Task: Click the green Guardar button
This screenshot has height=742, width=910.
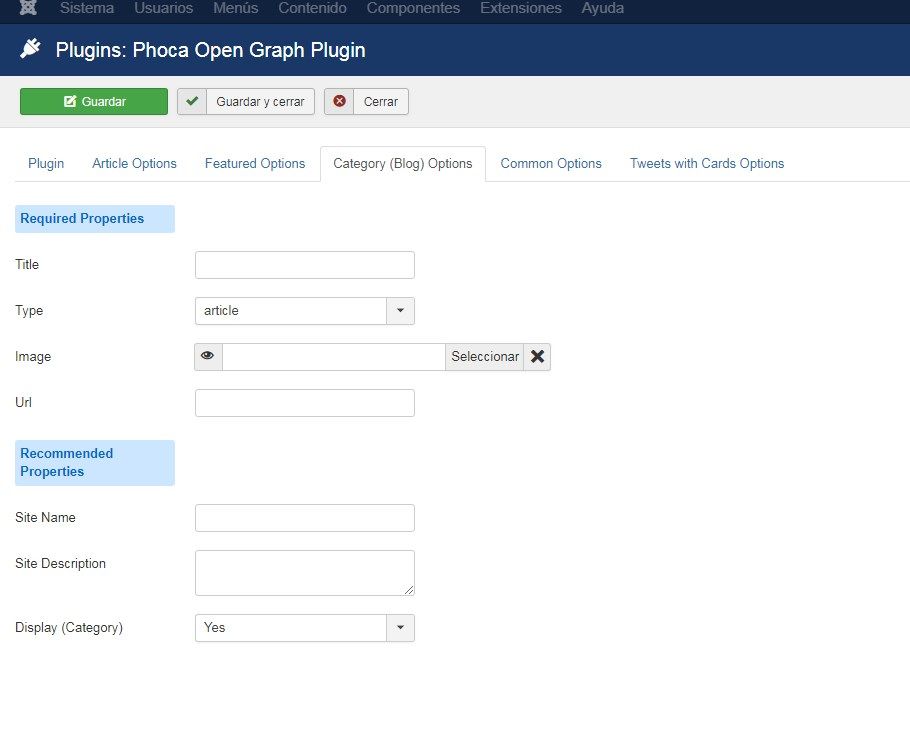Action: click(x=94, y=102)
